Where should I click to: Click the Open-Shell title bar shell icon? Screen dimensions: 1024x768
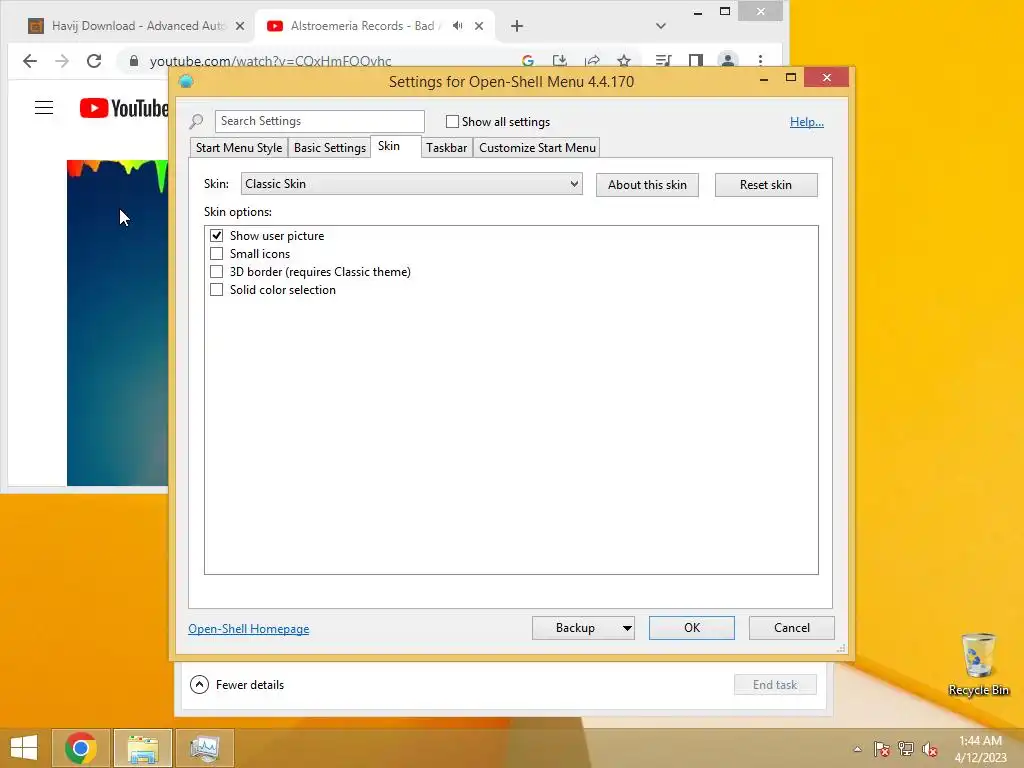(186, 82)
